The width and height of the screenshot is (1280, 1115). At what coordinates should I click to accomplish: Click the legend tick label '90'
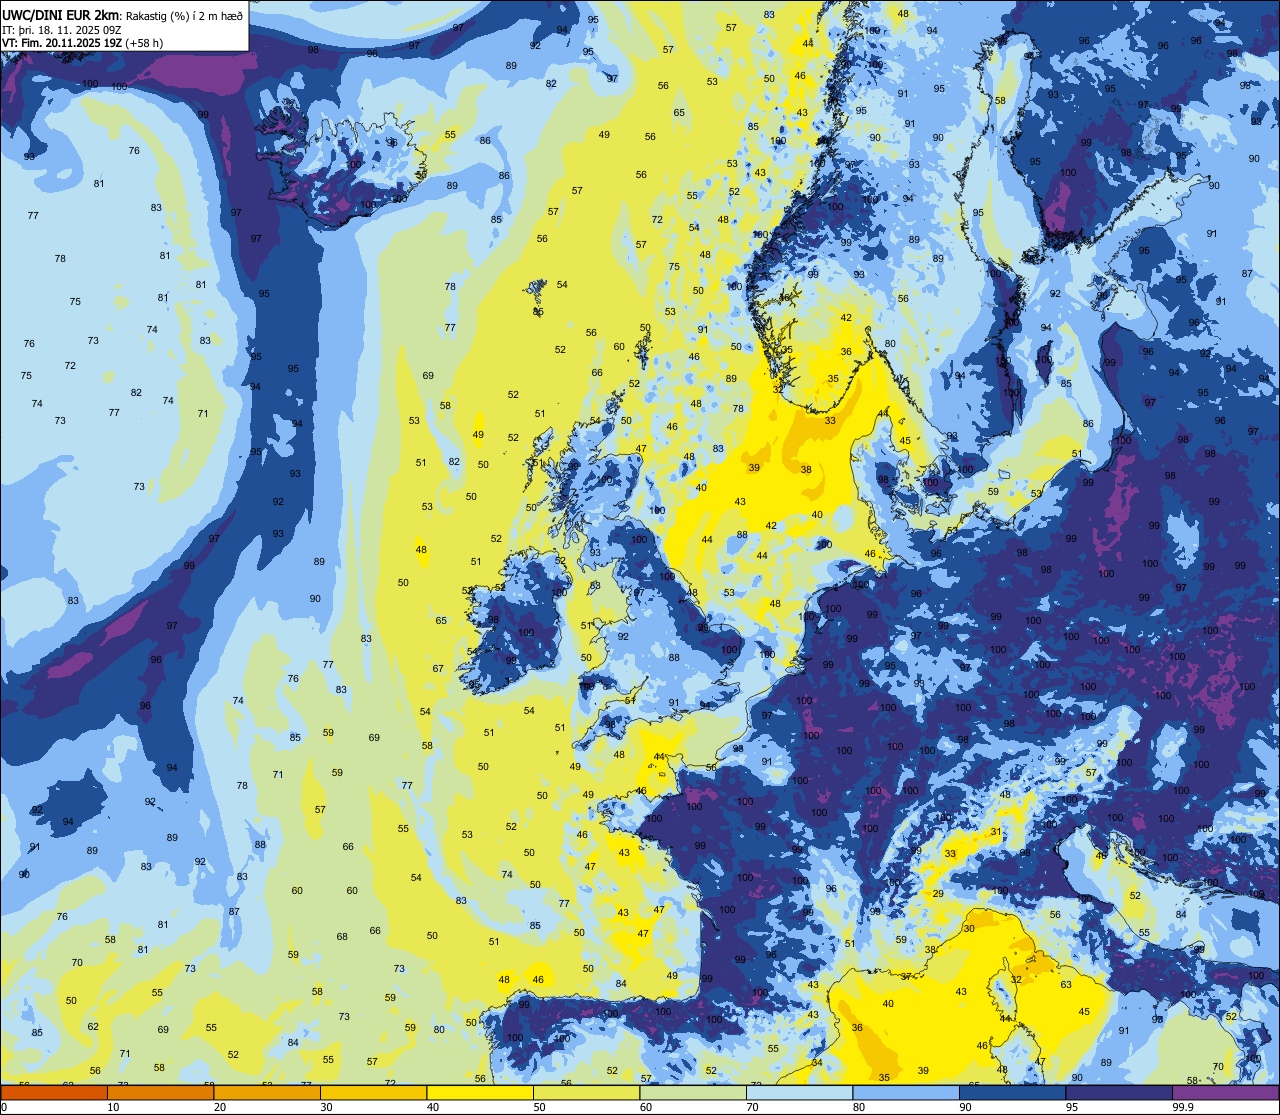click(x=965, y=1107)
